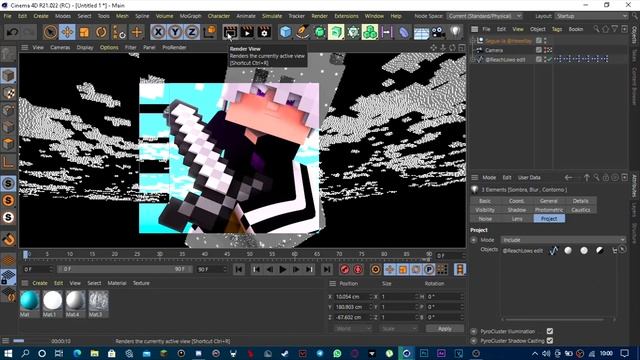640x360 pixels.
Task: Open the Caustics tab
Action: coord(581,210)
